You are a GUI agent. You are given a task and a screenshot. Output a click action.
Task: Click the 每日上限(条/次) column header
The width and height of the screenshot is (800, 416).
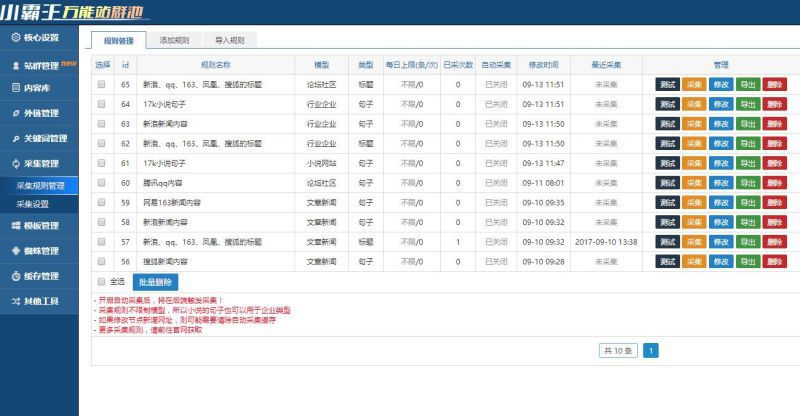click(x=412, y=65)
